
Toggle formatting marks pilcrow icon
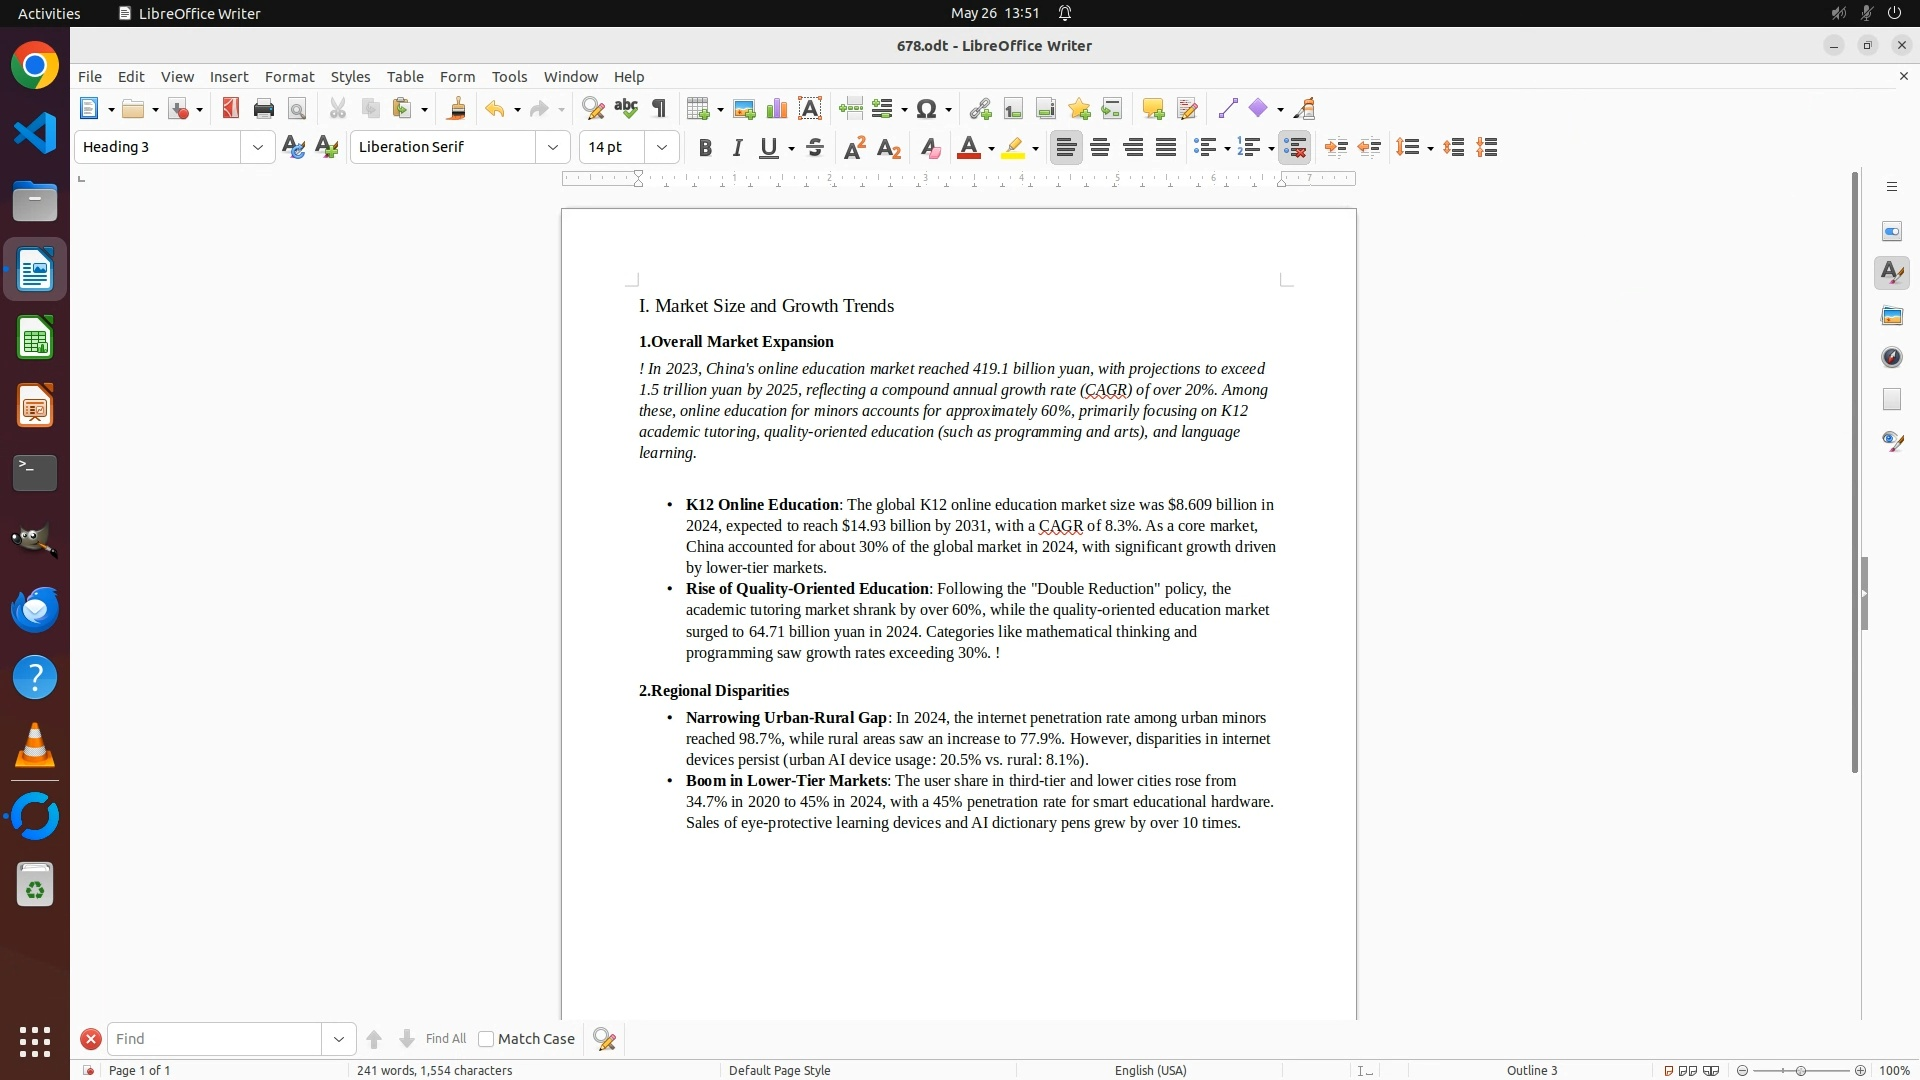(x=659, y=109)
